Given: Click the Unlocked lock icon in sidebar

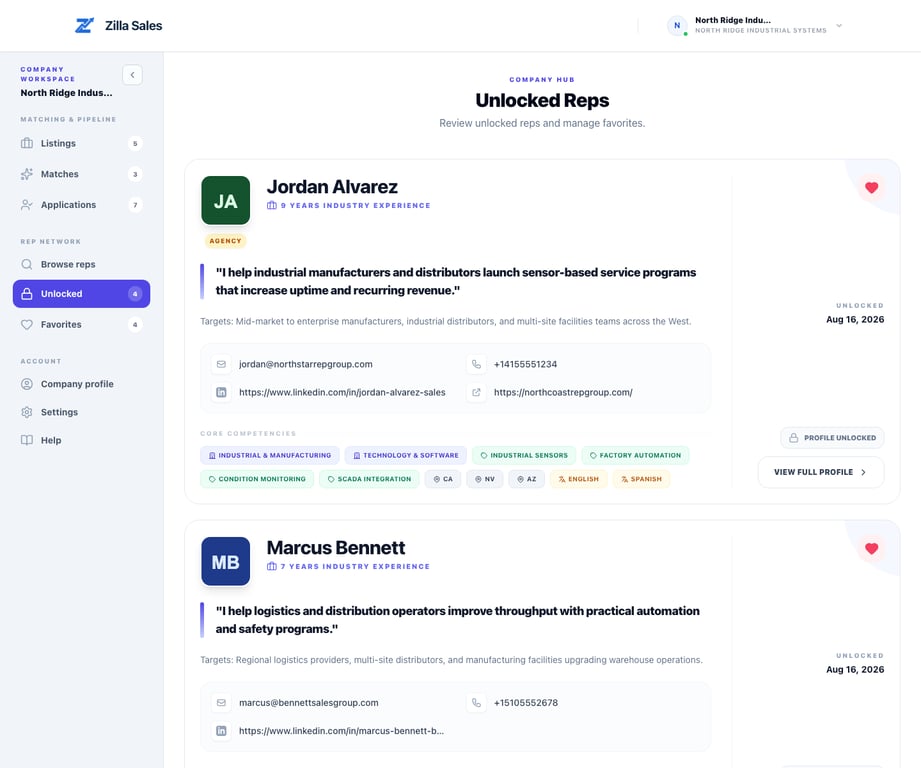Looking at the screenshot, I should point(27,294).
